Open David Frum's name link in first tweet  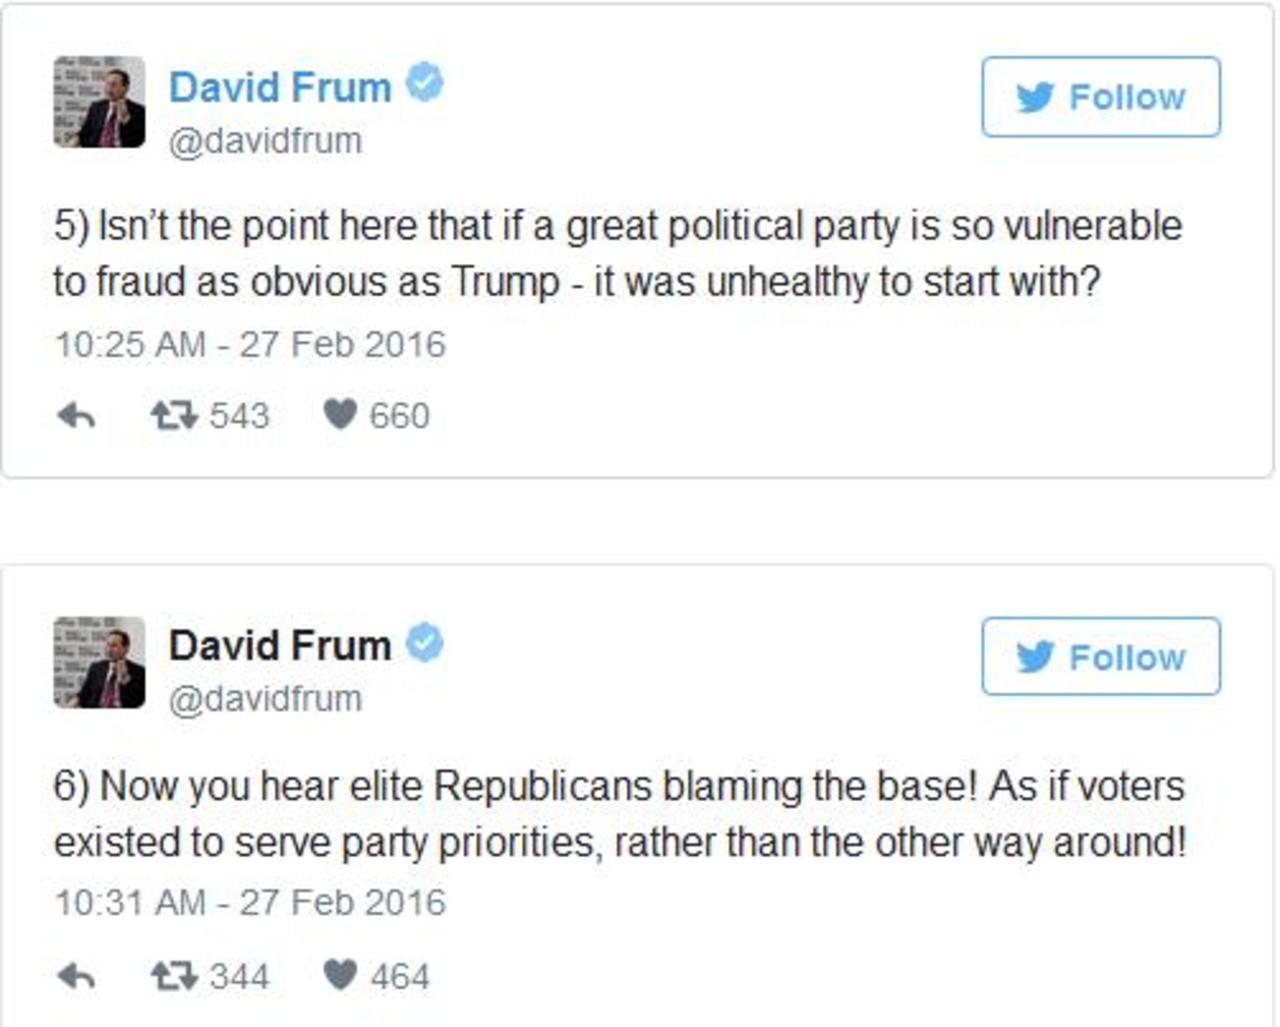(x=280, y=87)
